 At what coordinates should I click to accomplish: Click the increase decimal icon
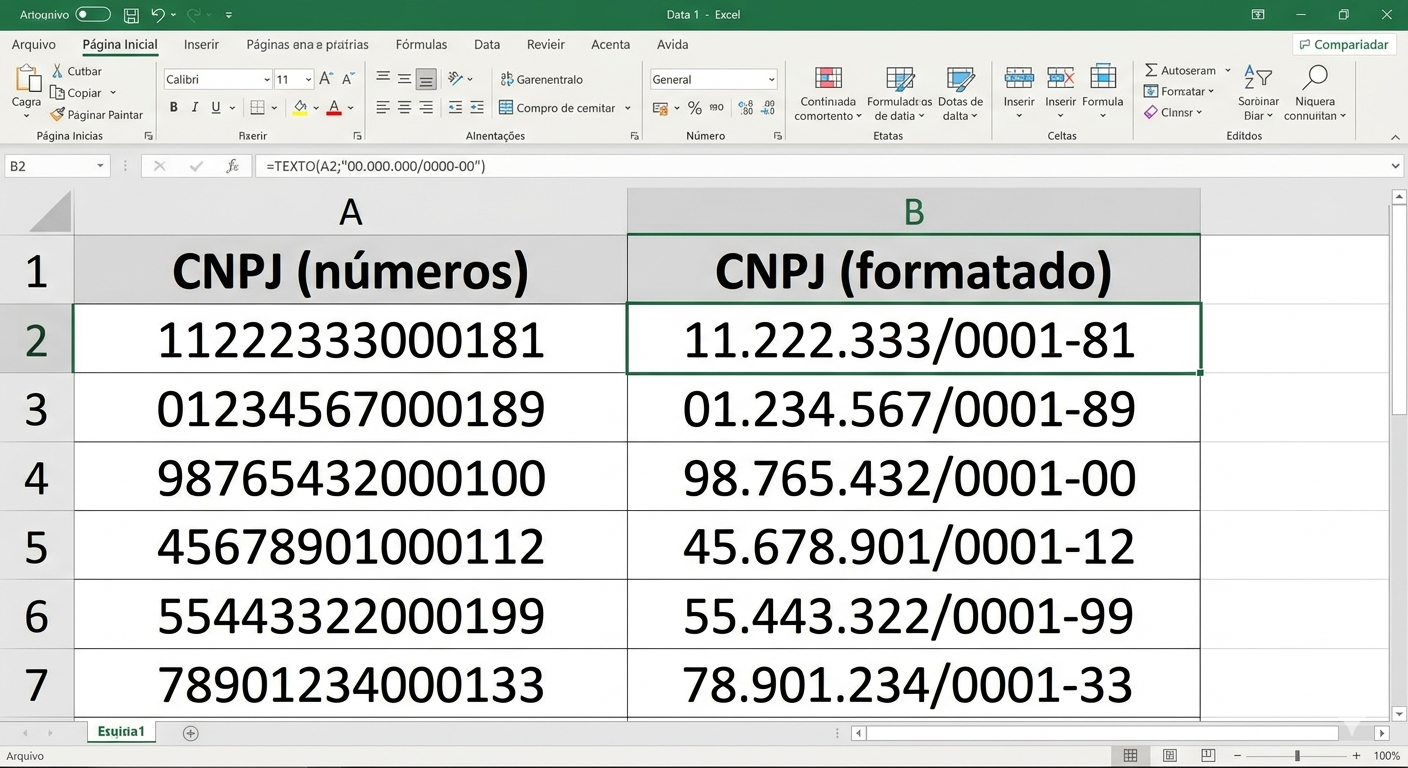[746, 106]
